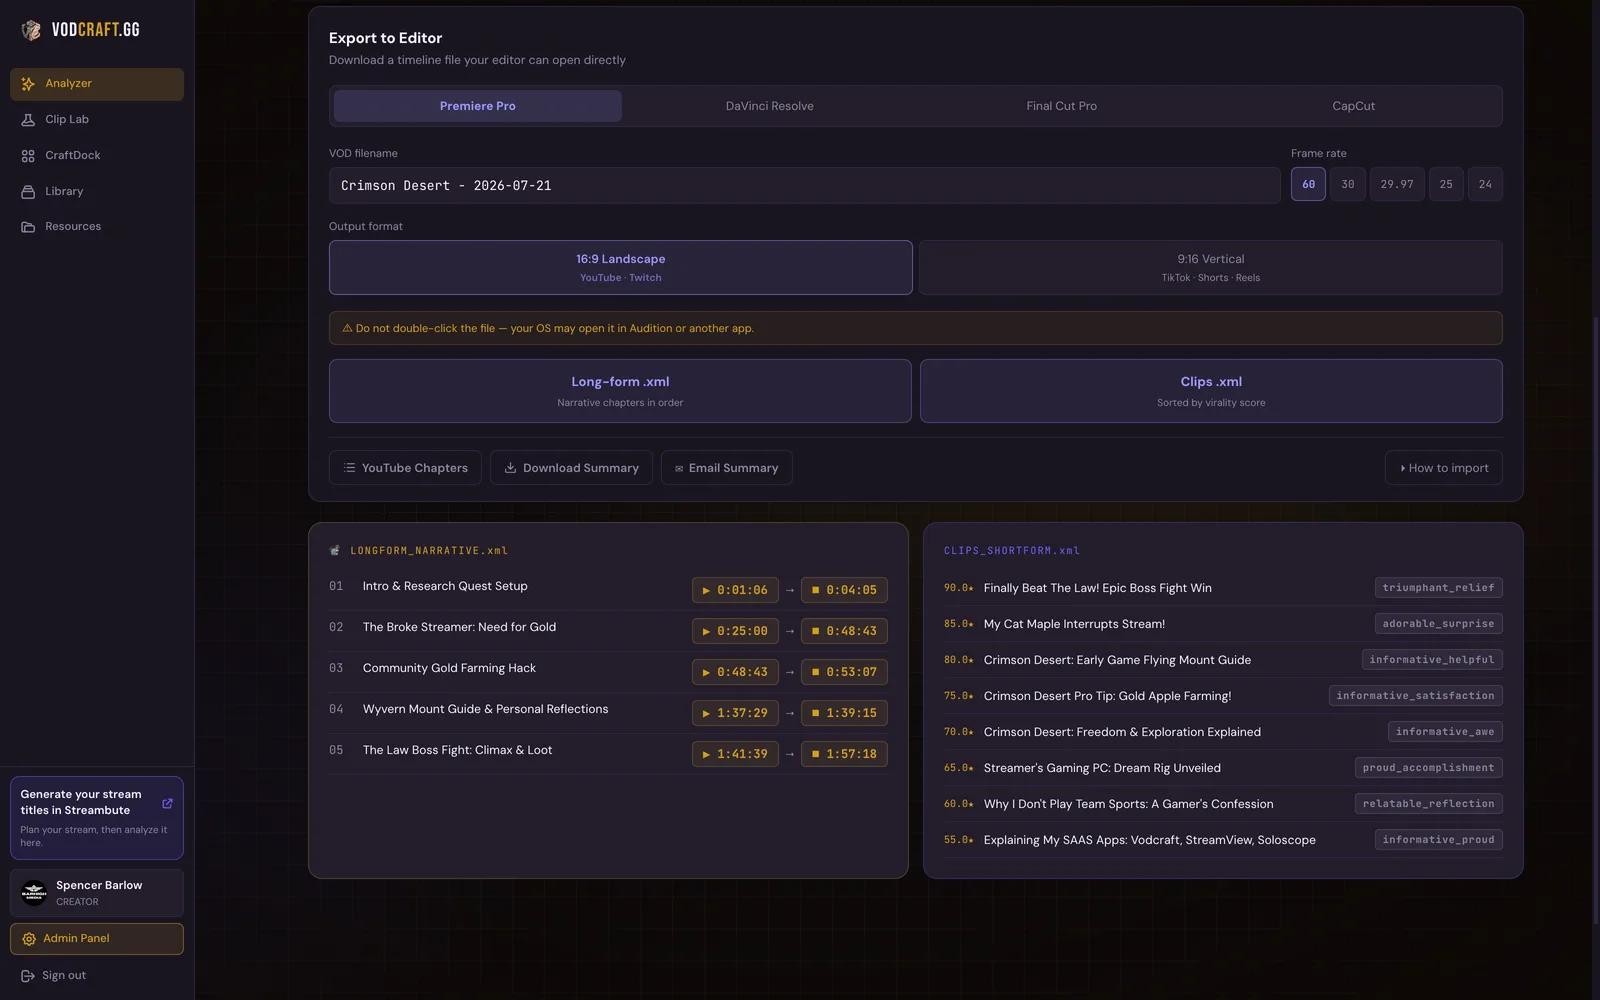This screenshot has width=1600, height=1000.
Task: Select clip 'Streamer's Gaming PC: Dream Rig Unveiled'
Action: pyautogui.click(x=1102, y=768)
